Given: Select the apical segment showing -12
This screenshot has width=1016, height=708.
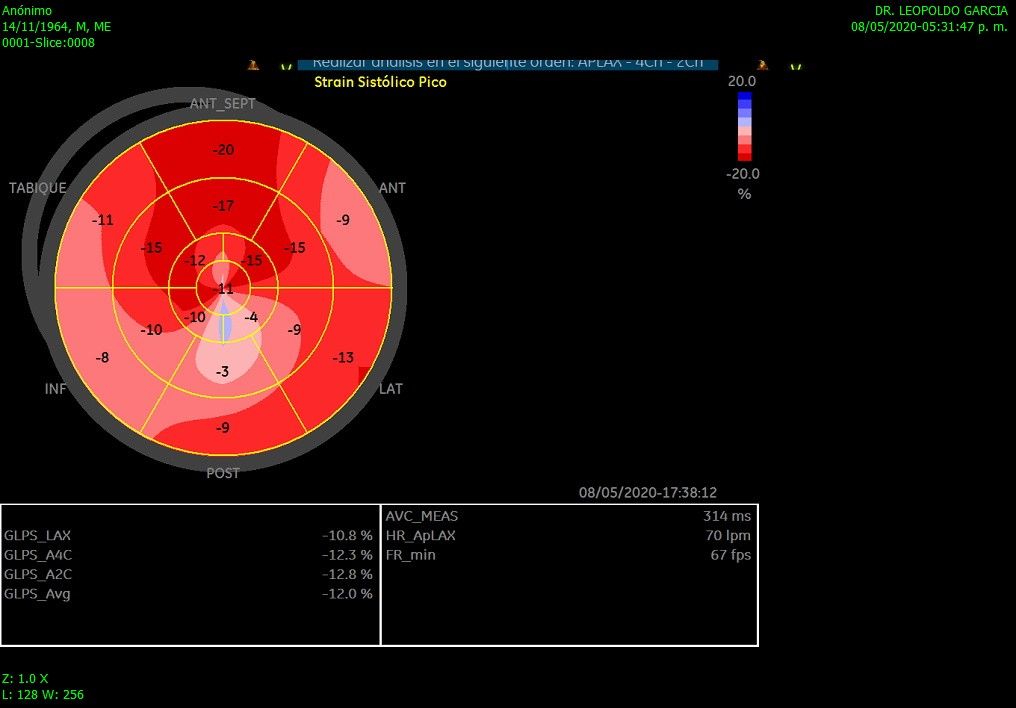Looking at the screenshot, I should coord(196,260).
